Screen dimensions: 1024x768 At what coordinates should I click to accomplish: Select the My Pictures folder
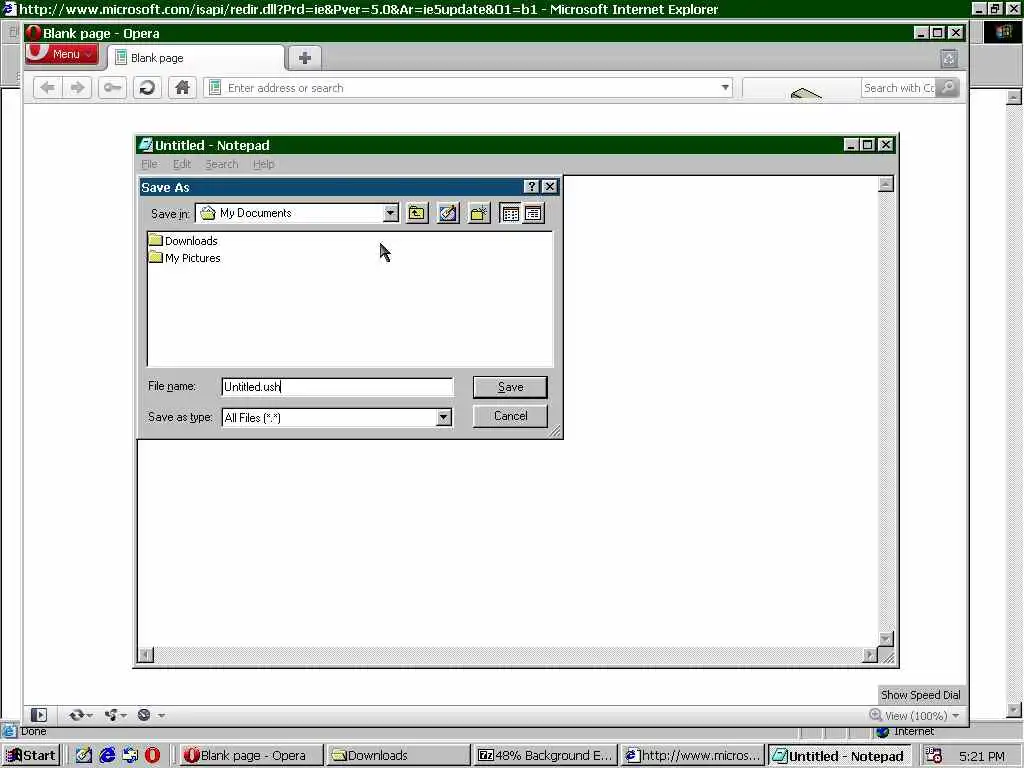pos(184,258)
